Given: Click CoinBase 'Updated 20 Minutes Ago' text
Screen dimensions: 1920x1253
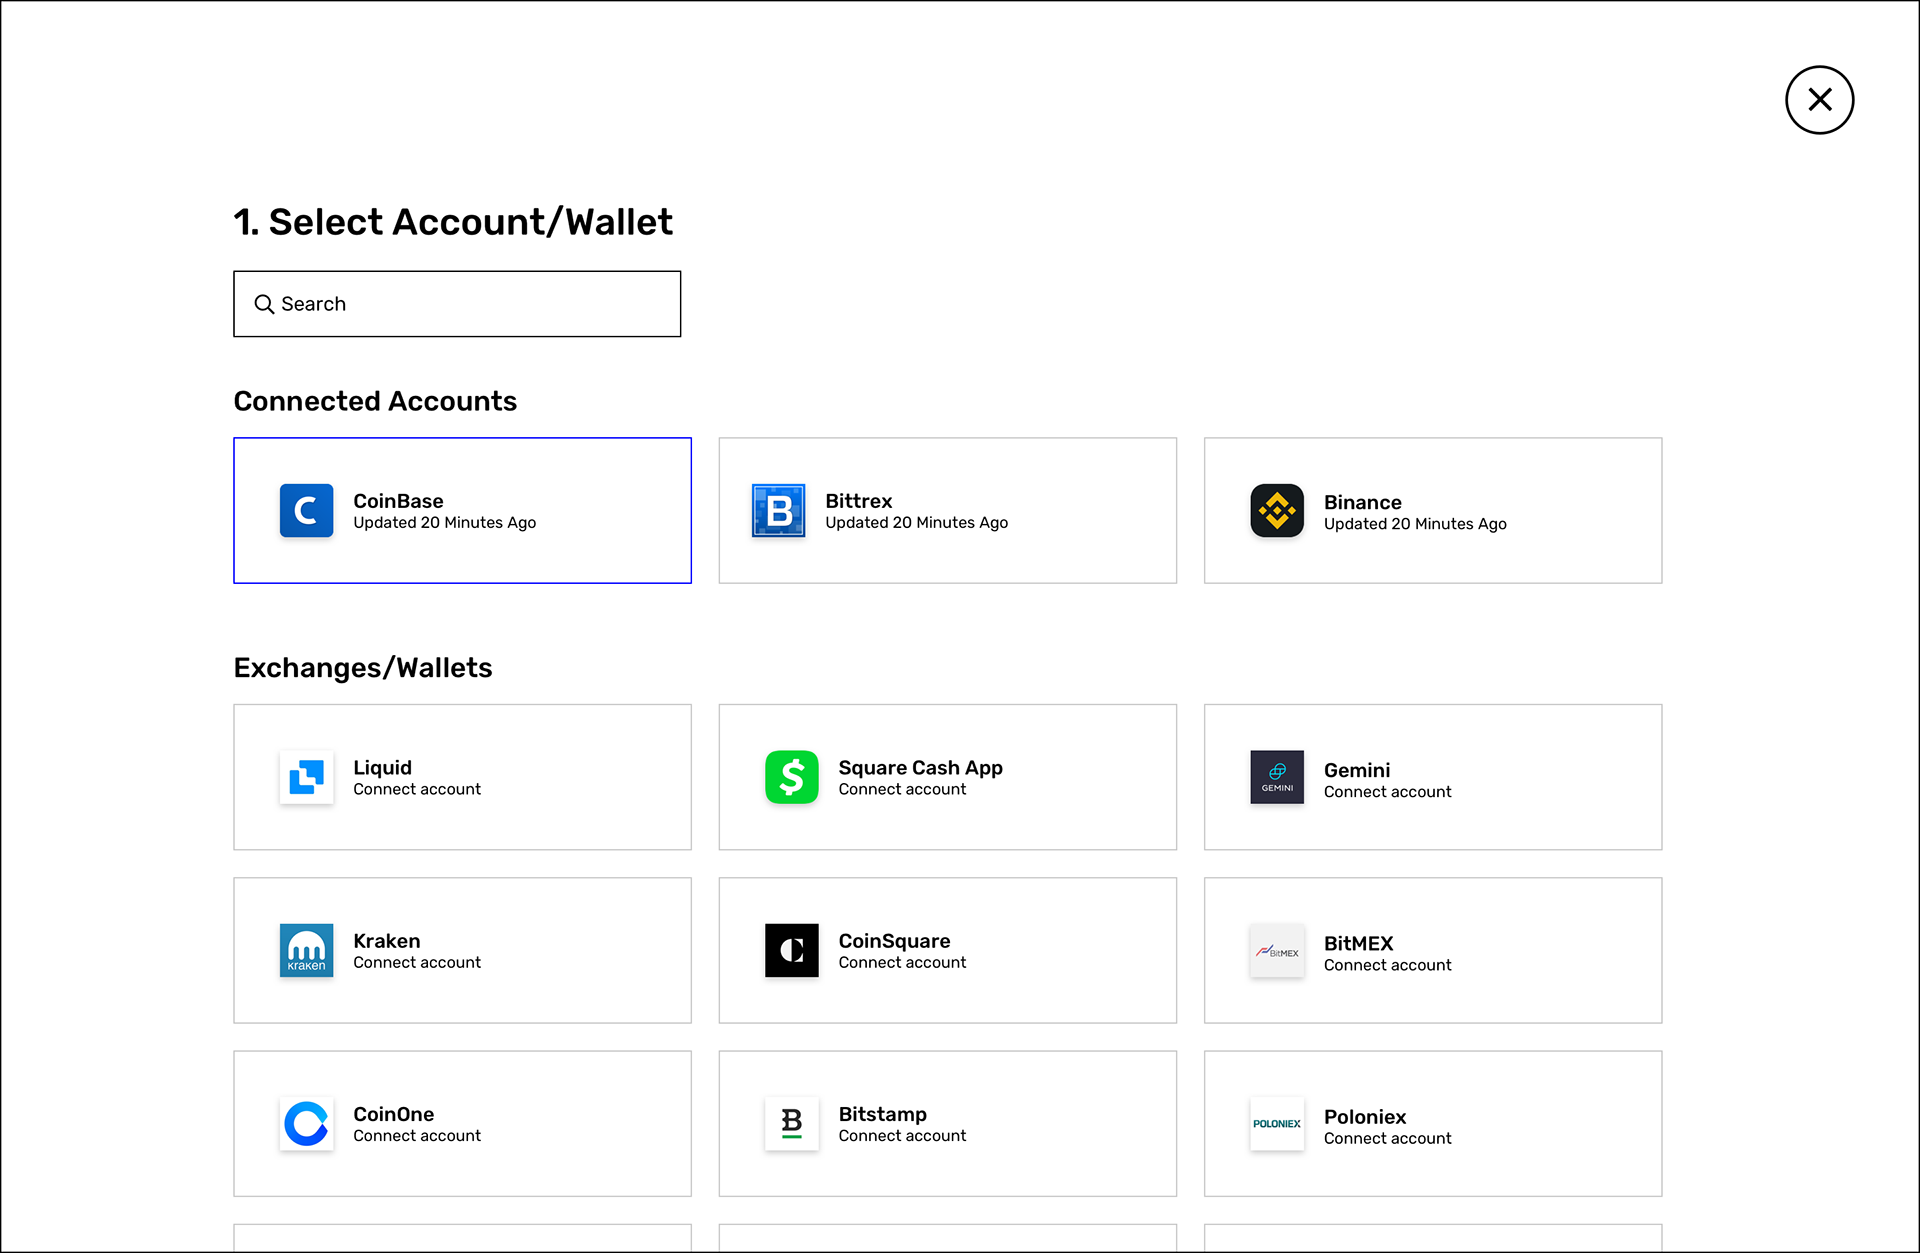Looking at the screenshot, I should (444, 523).
